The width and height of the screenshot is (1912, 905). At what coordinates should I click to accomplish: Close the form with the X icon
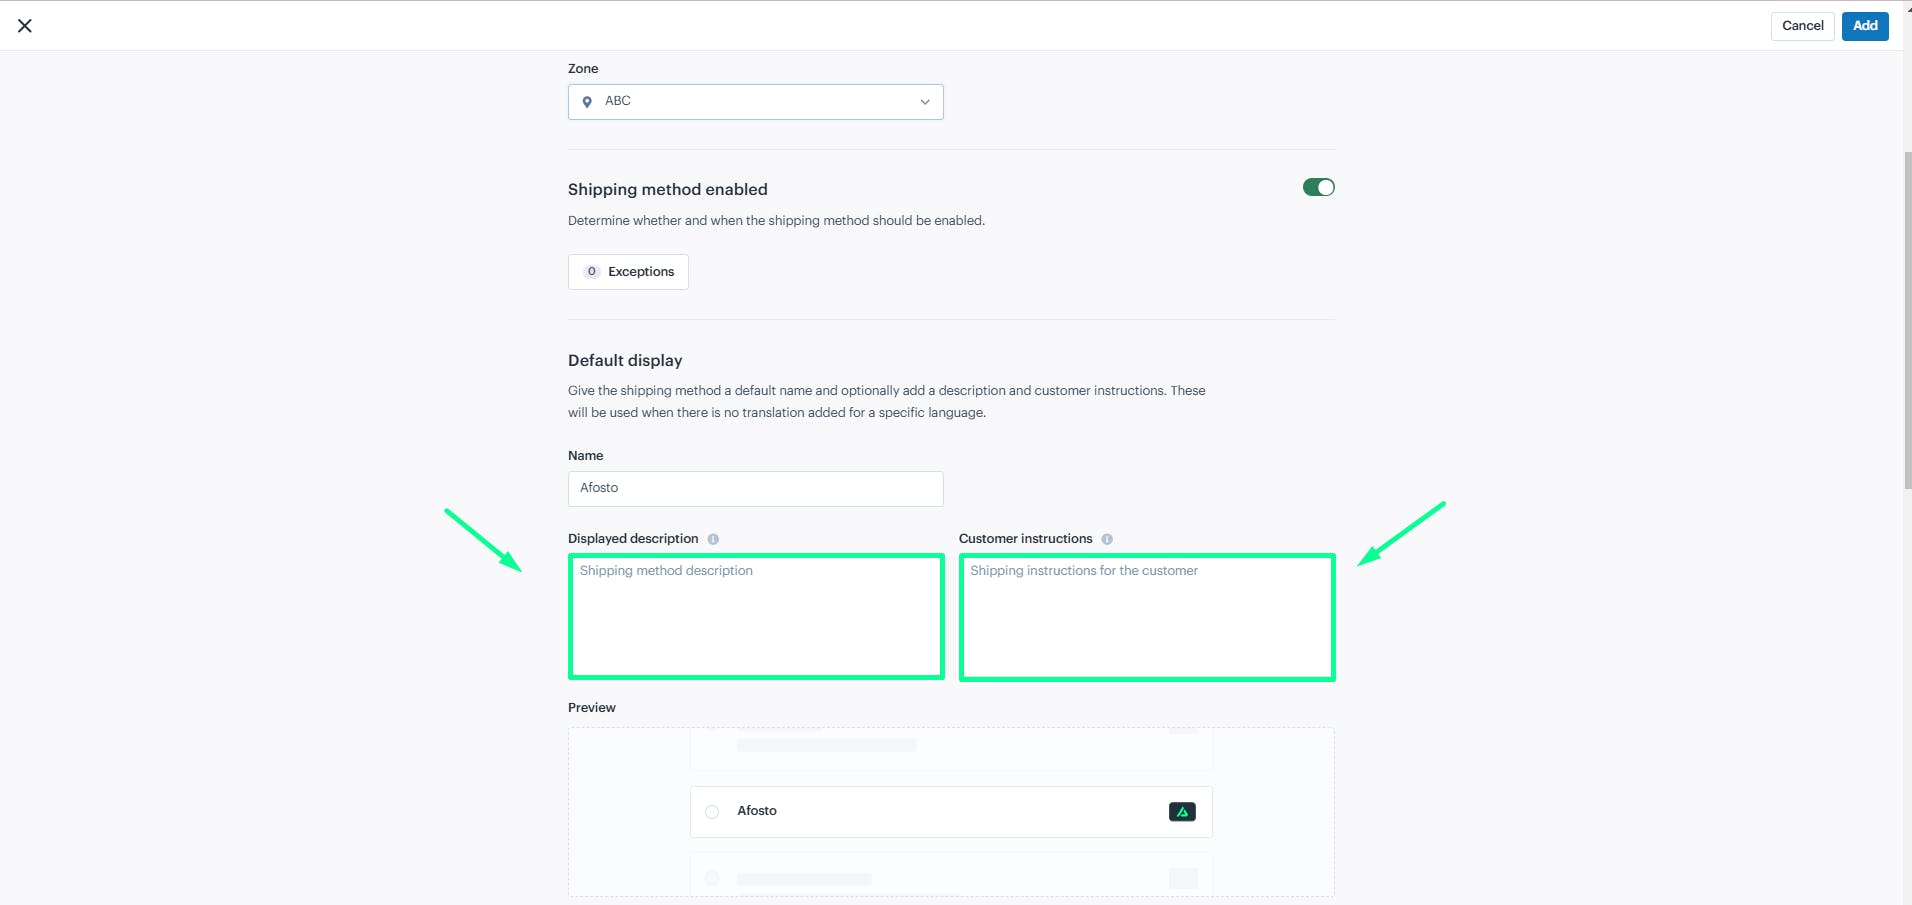[x=25, y=26]
